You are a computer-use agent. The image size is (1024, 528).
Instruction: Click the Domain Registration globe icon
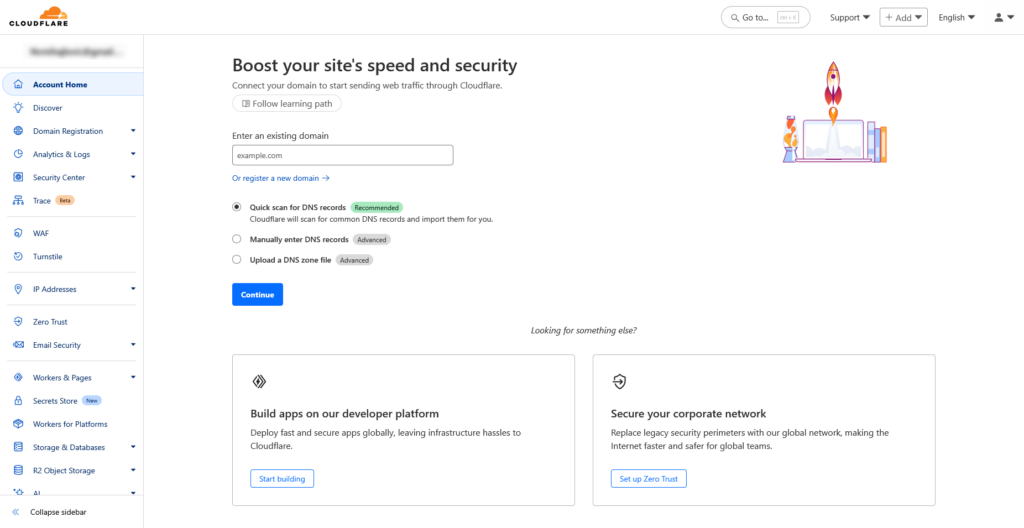point(18,131)
